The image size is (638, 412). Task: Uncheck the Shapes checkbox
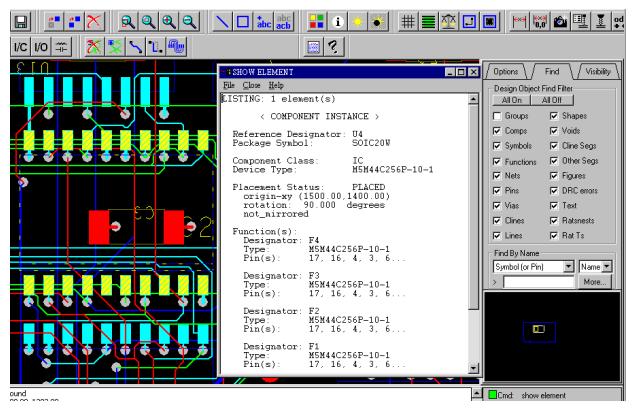[554, 116]
